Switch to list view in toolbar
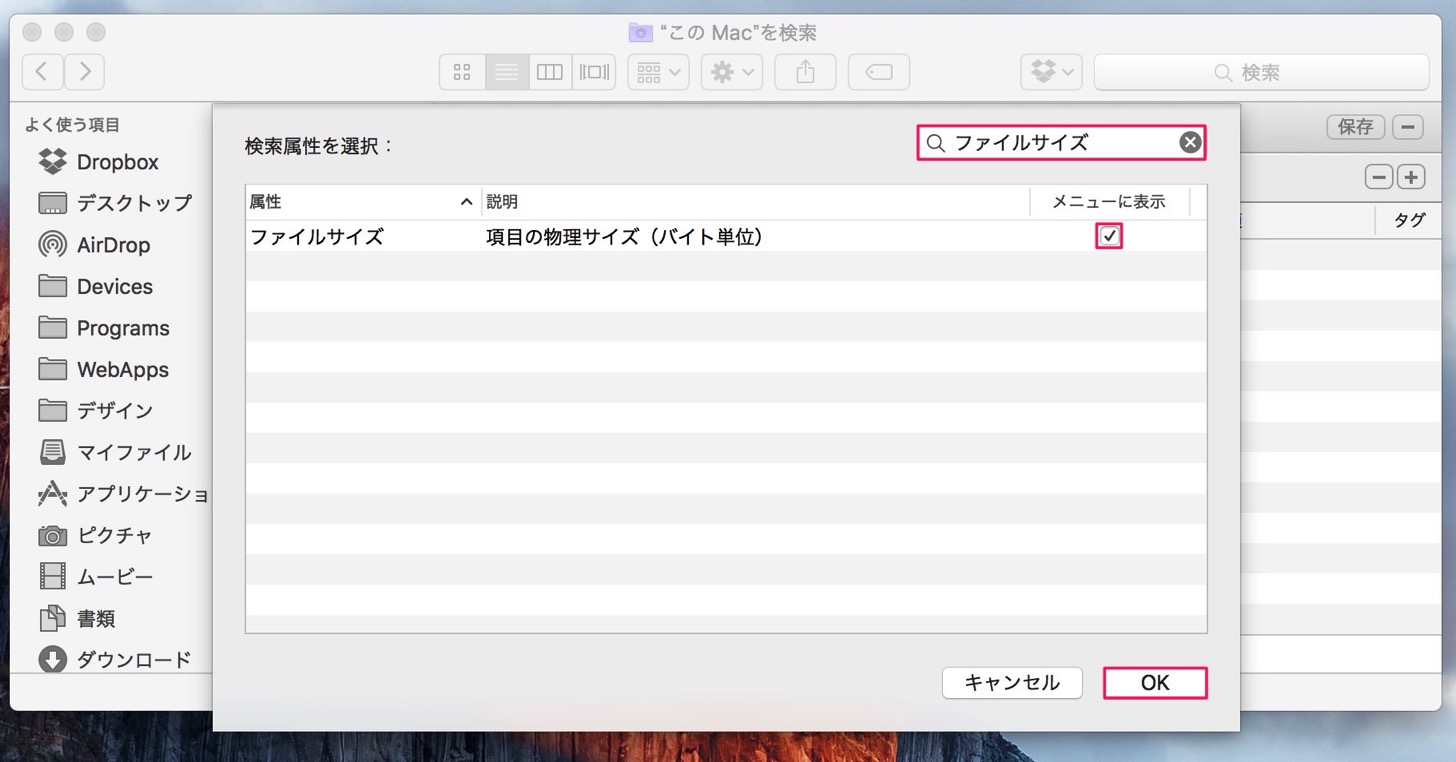1456x762 pixels. pos(507,72)
